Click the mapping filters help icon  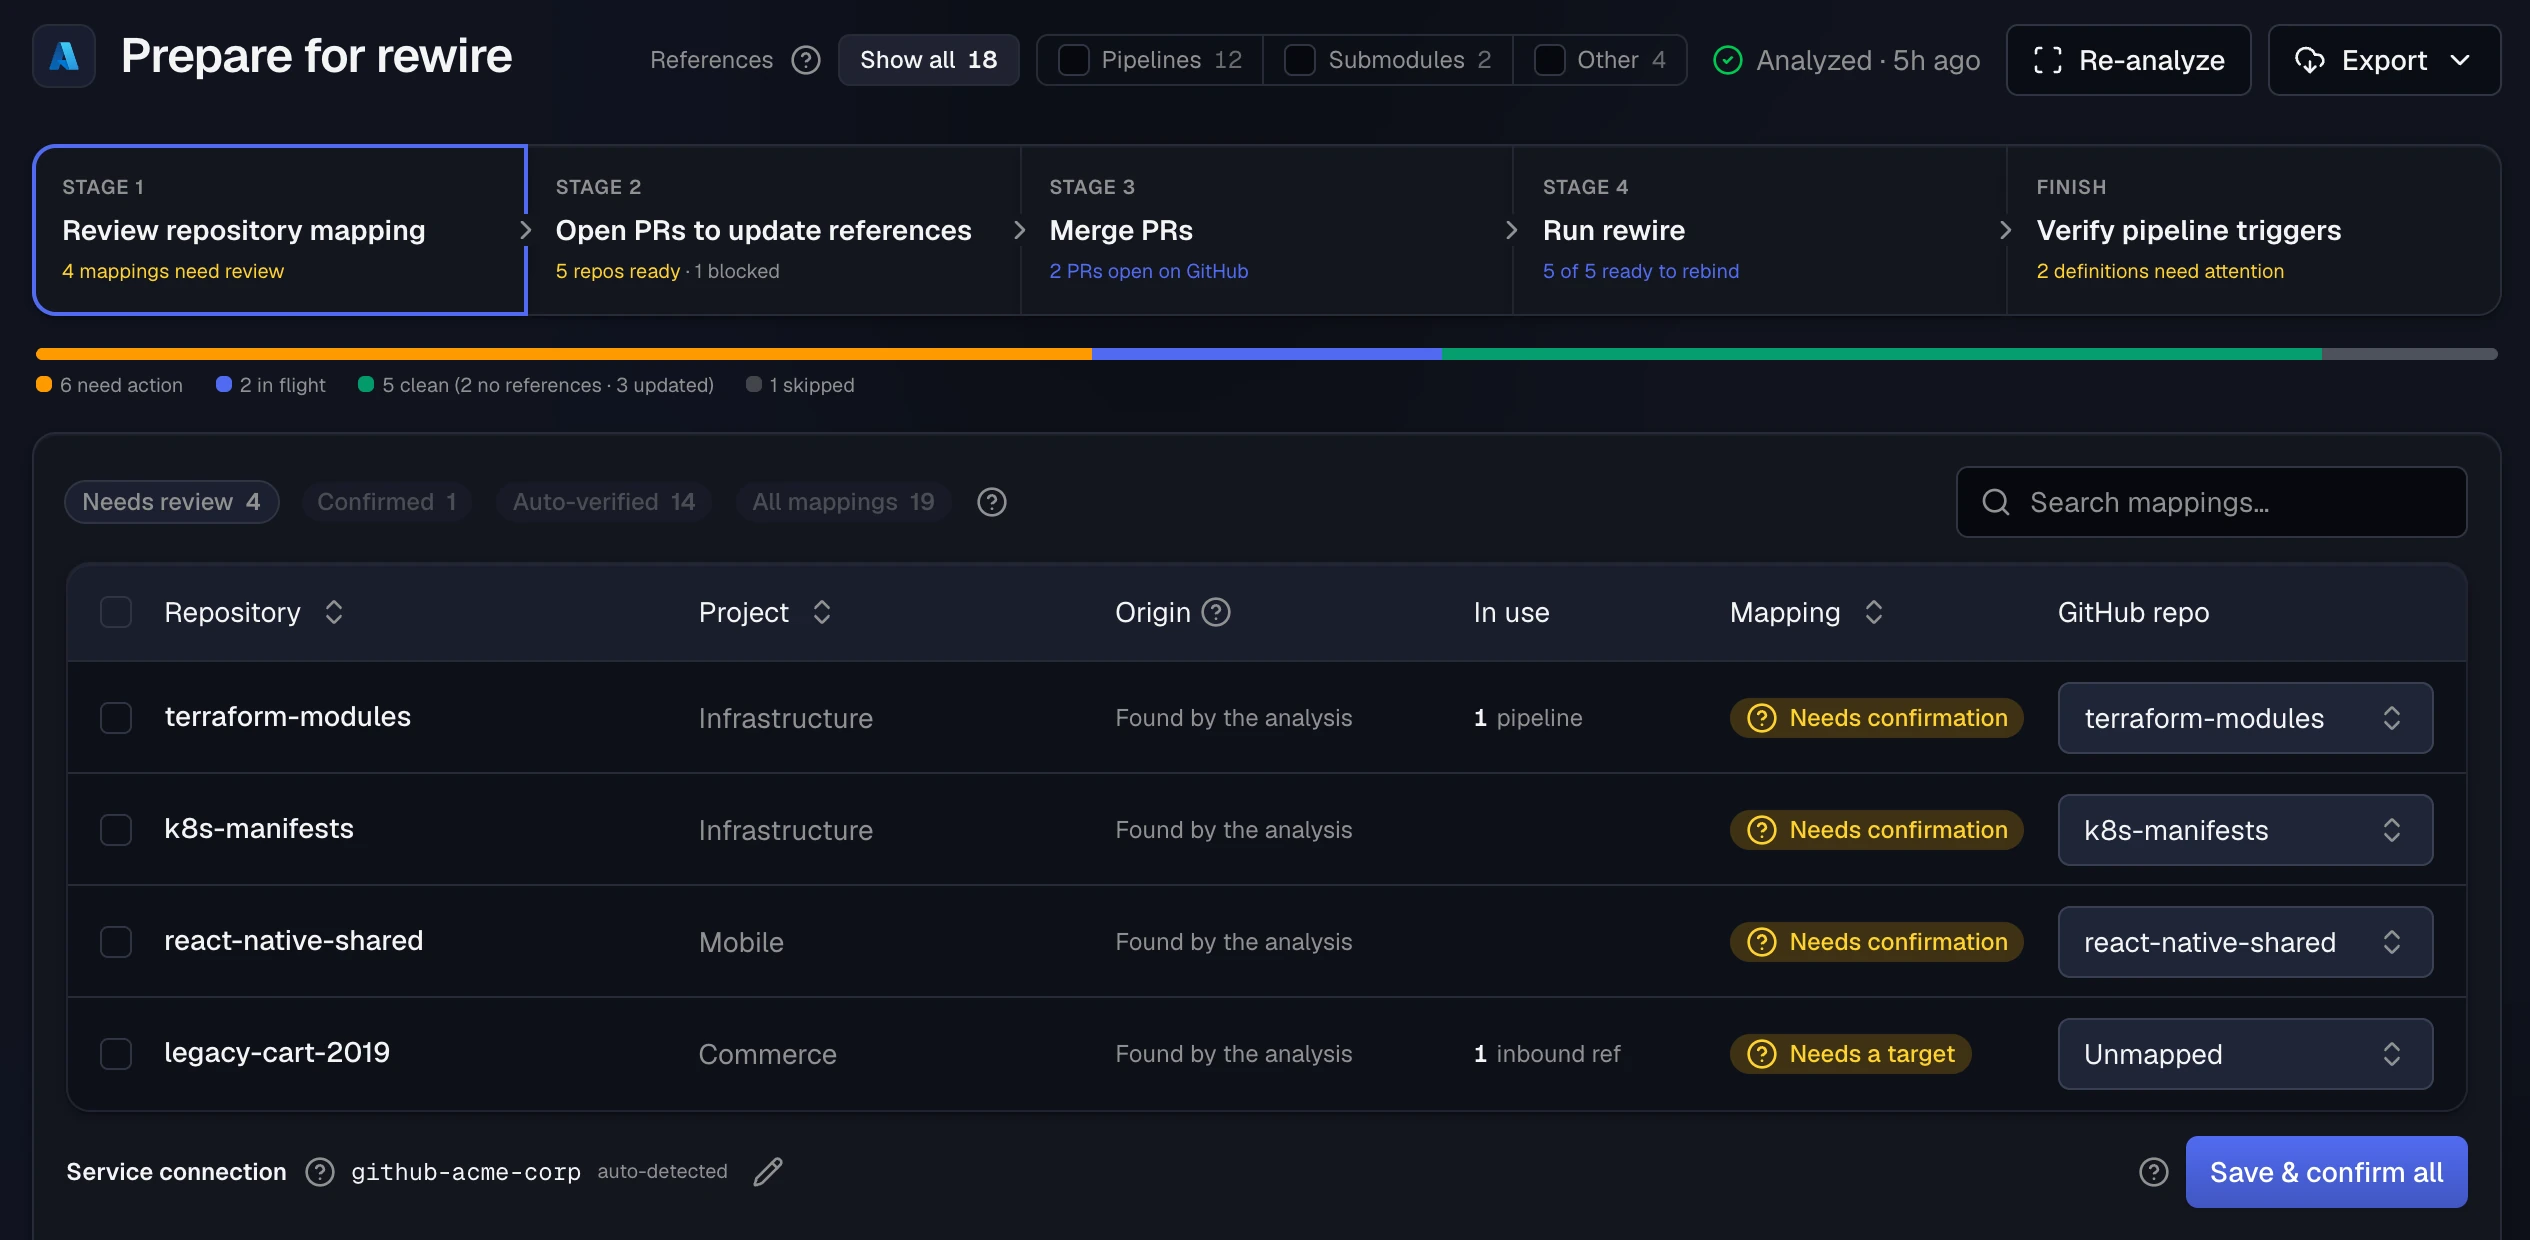992,502
